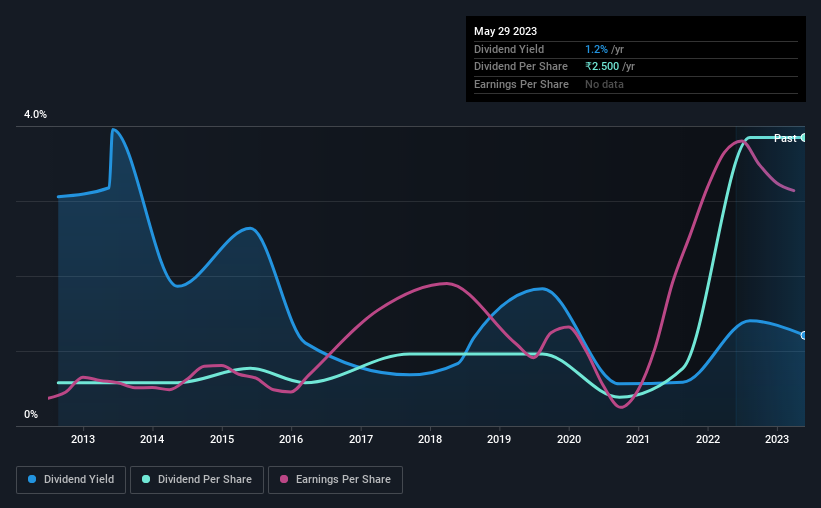Click the May 29 2023 tooltip date
This screenshot has height=508, width=821.
(505, 31)
